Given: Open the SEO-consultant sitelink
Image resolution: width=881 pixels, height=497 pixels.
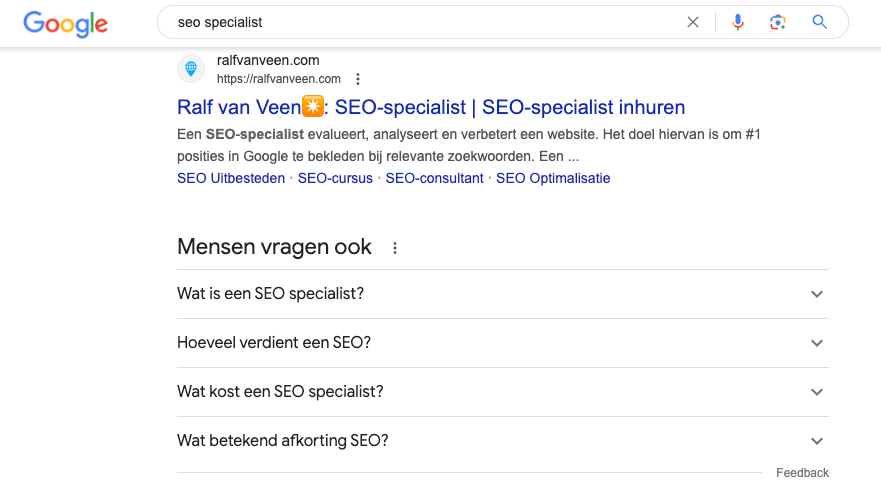Looking at the screenshot, I should [434, 178].
